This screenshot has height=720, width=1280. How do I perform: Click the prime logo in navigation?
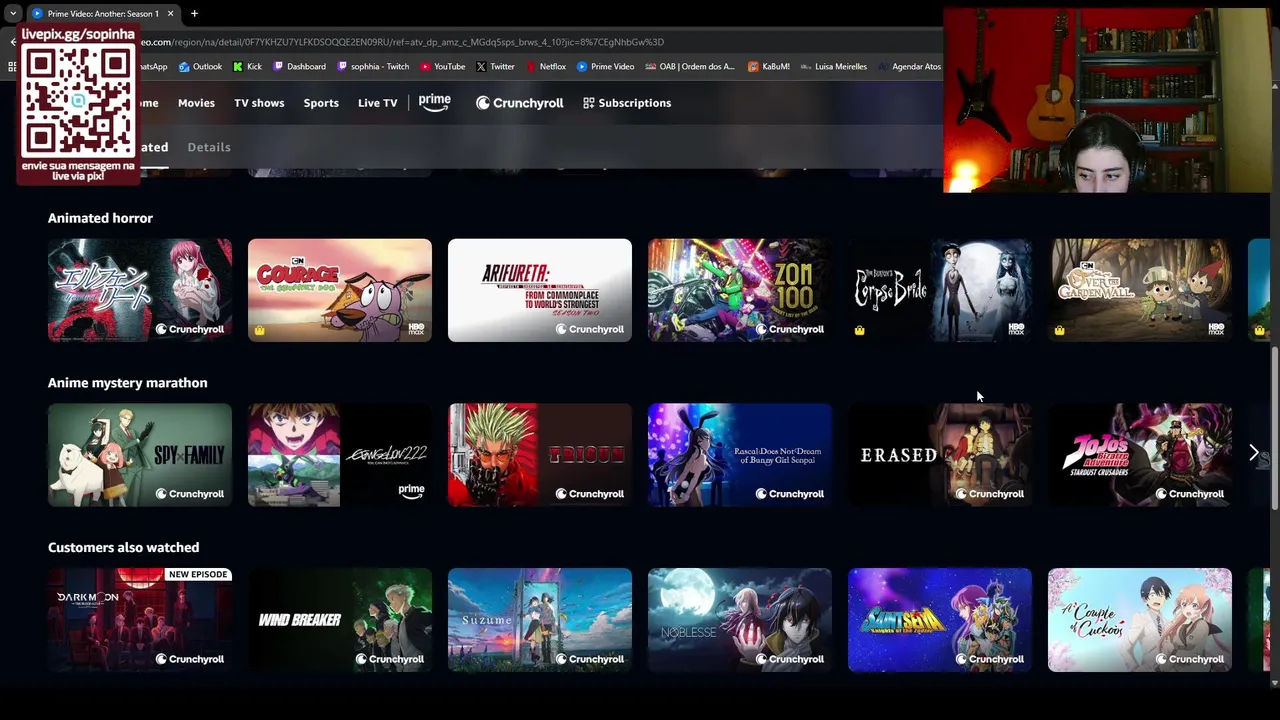tap(435, 102)
